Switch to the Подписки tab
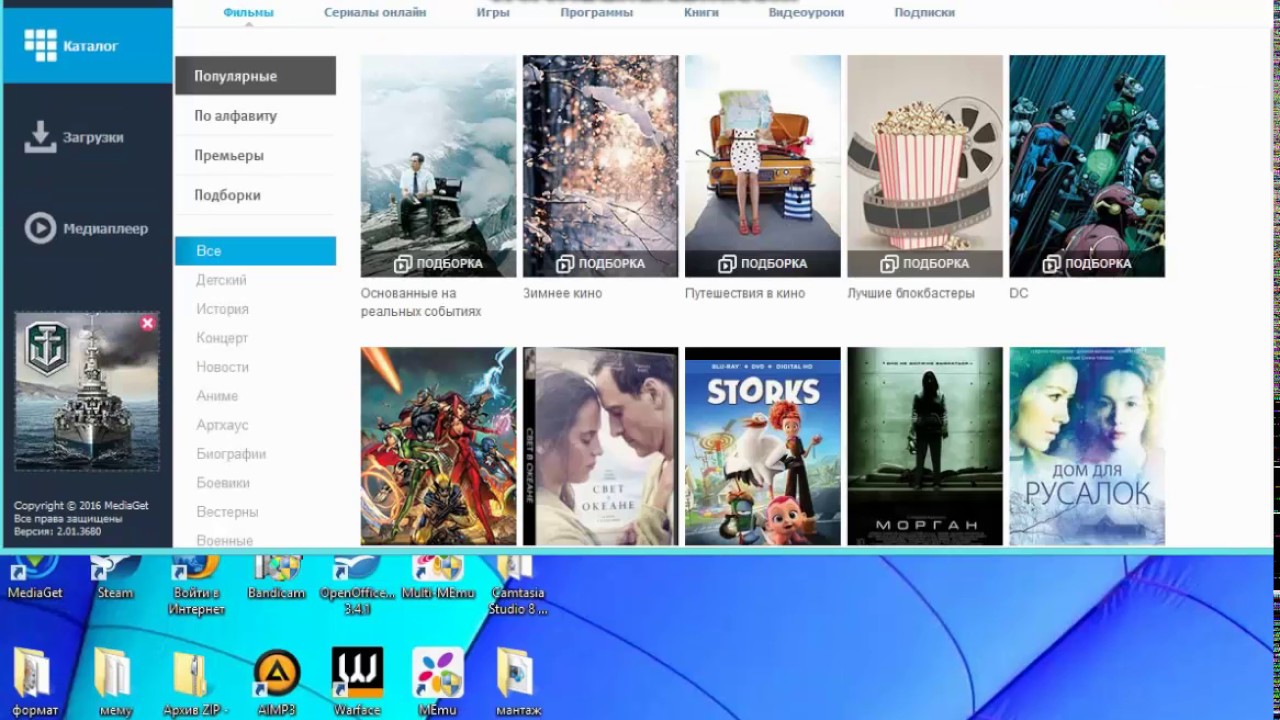 (x=924, y=13)
